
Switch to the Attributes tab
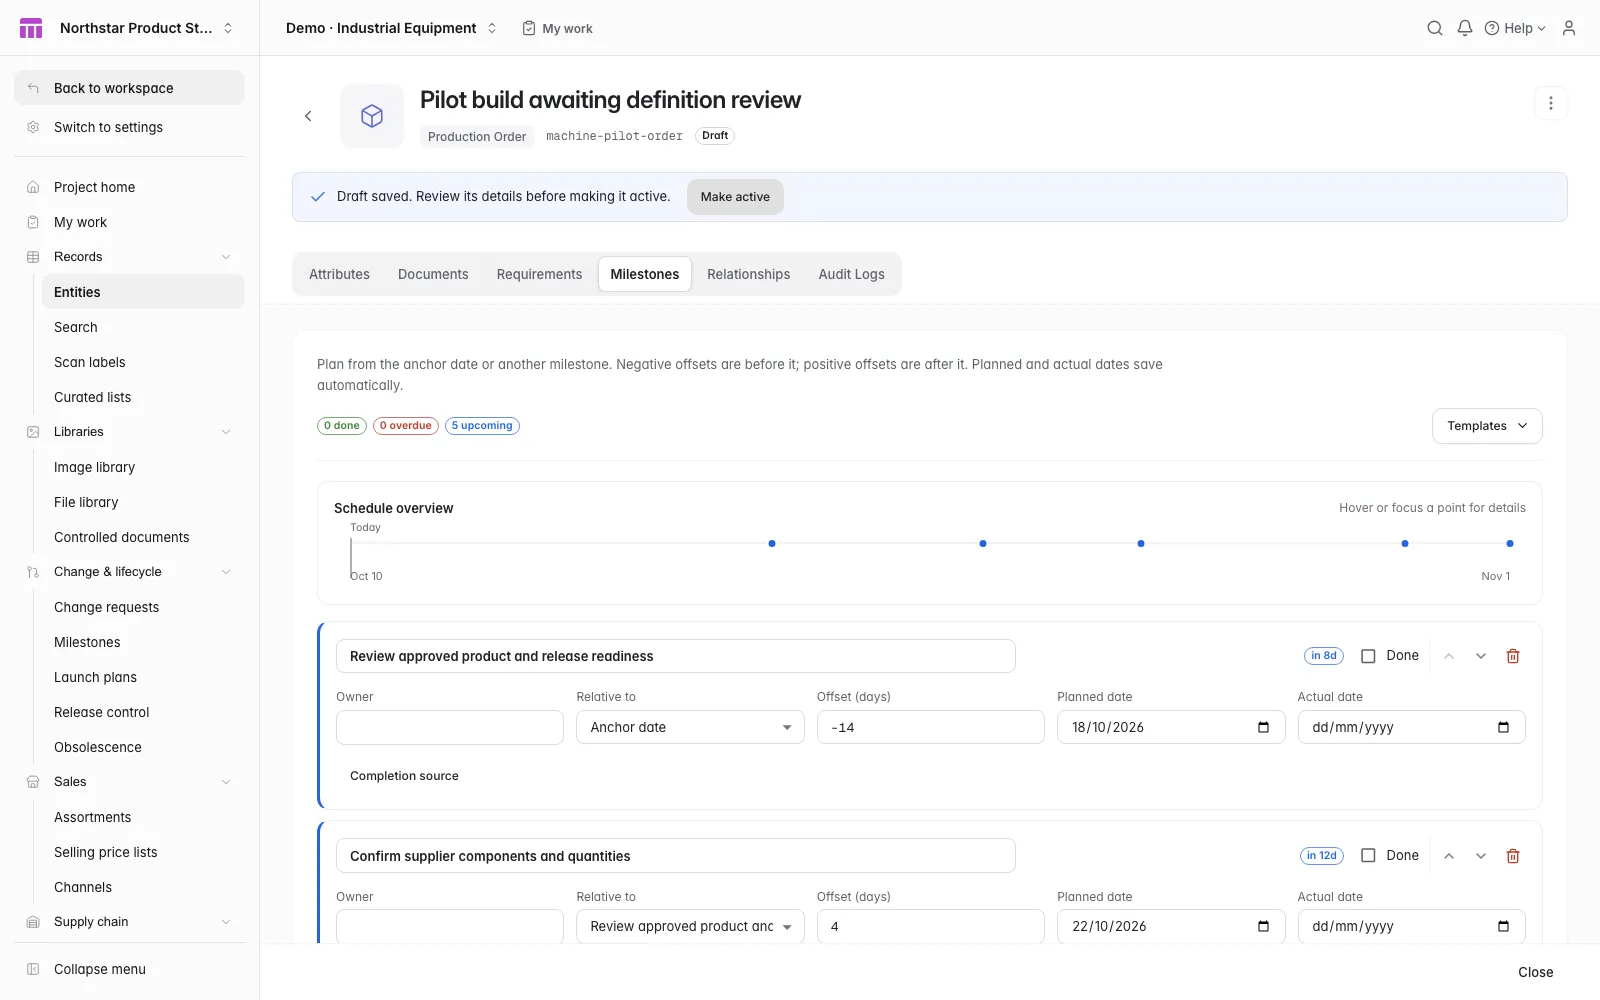(339, 274)
